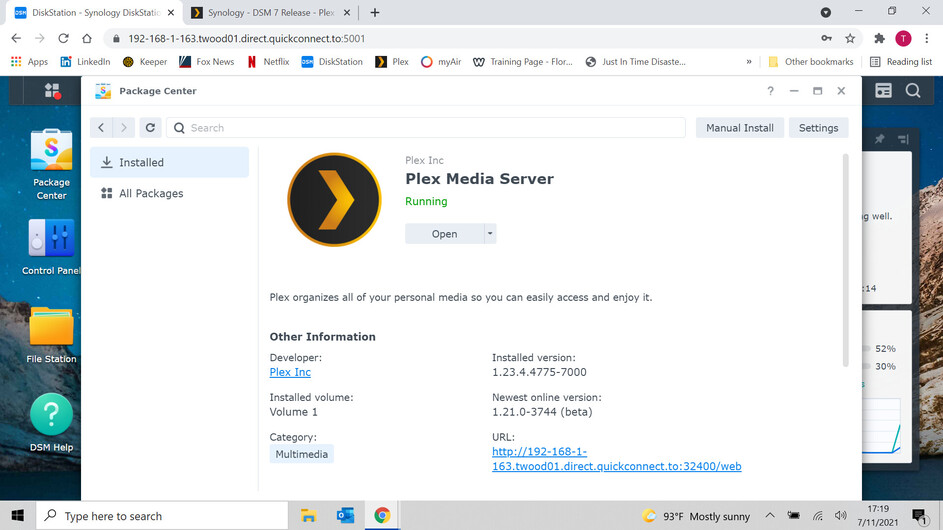Open Just In Time Disaster bookmark
943x530 pixels.
point(636,61)
